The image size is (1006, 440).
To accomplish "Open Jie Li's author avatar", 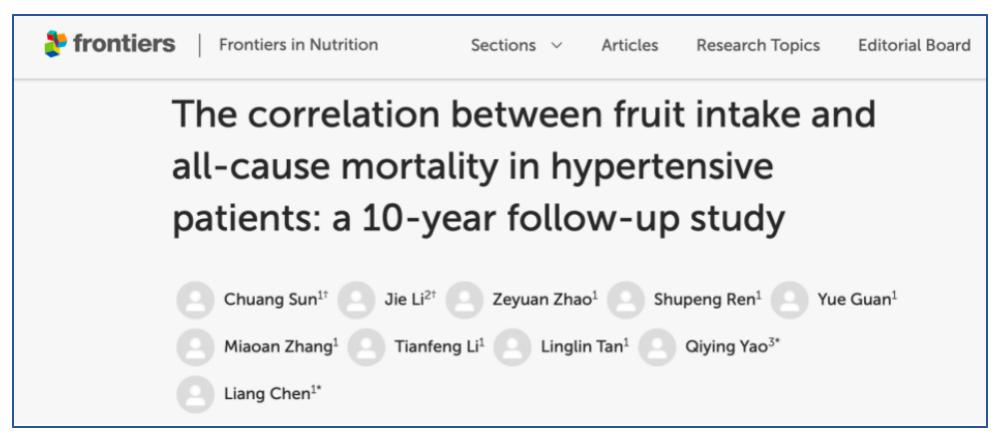I will pyautogui.click(x=356, y=300).
